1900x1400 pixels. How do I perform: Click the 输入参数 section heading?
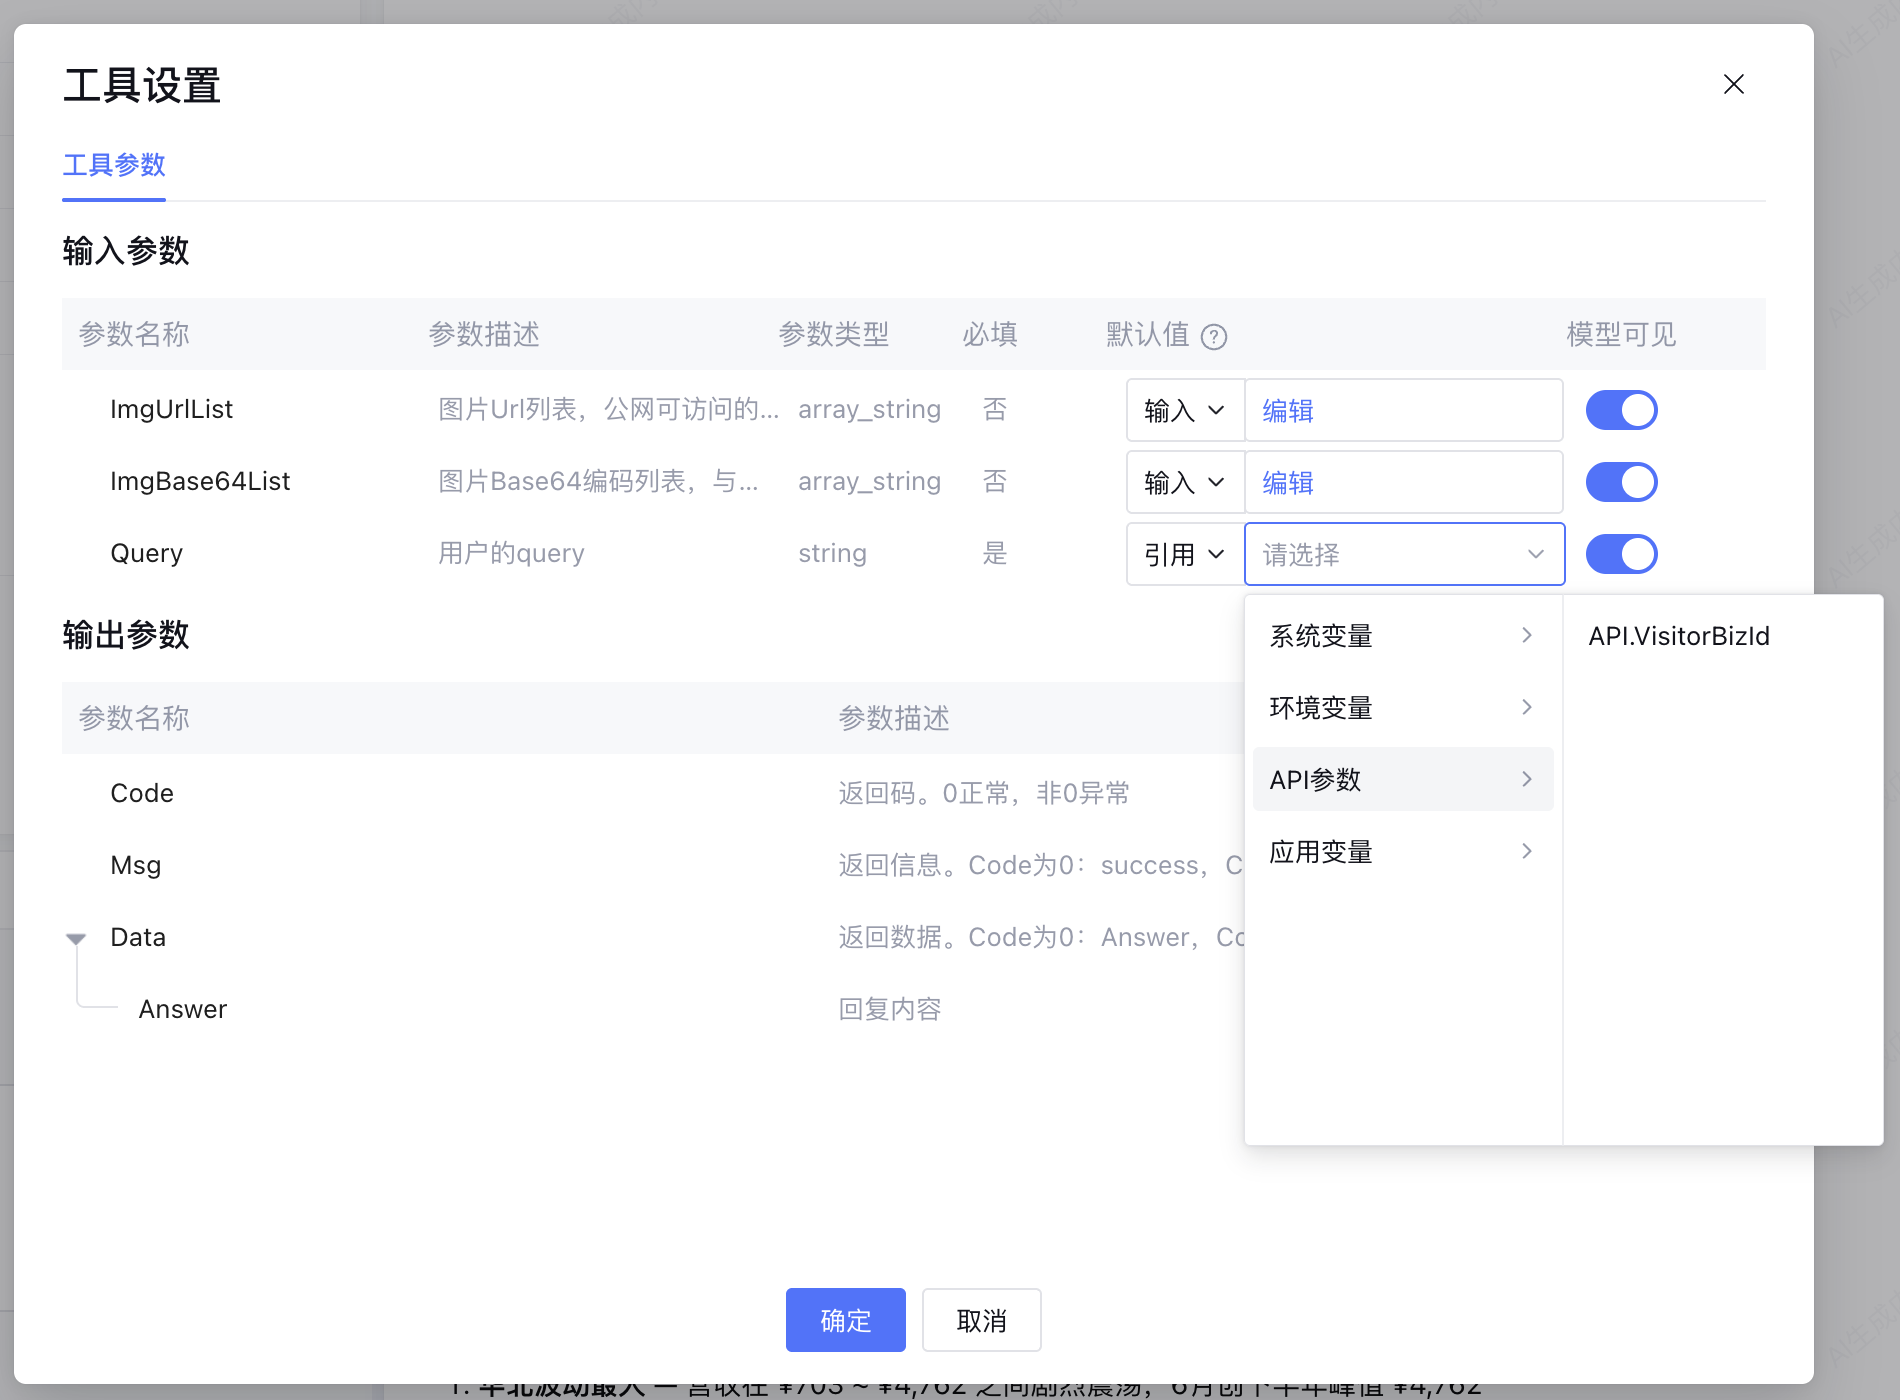point(126,250)
